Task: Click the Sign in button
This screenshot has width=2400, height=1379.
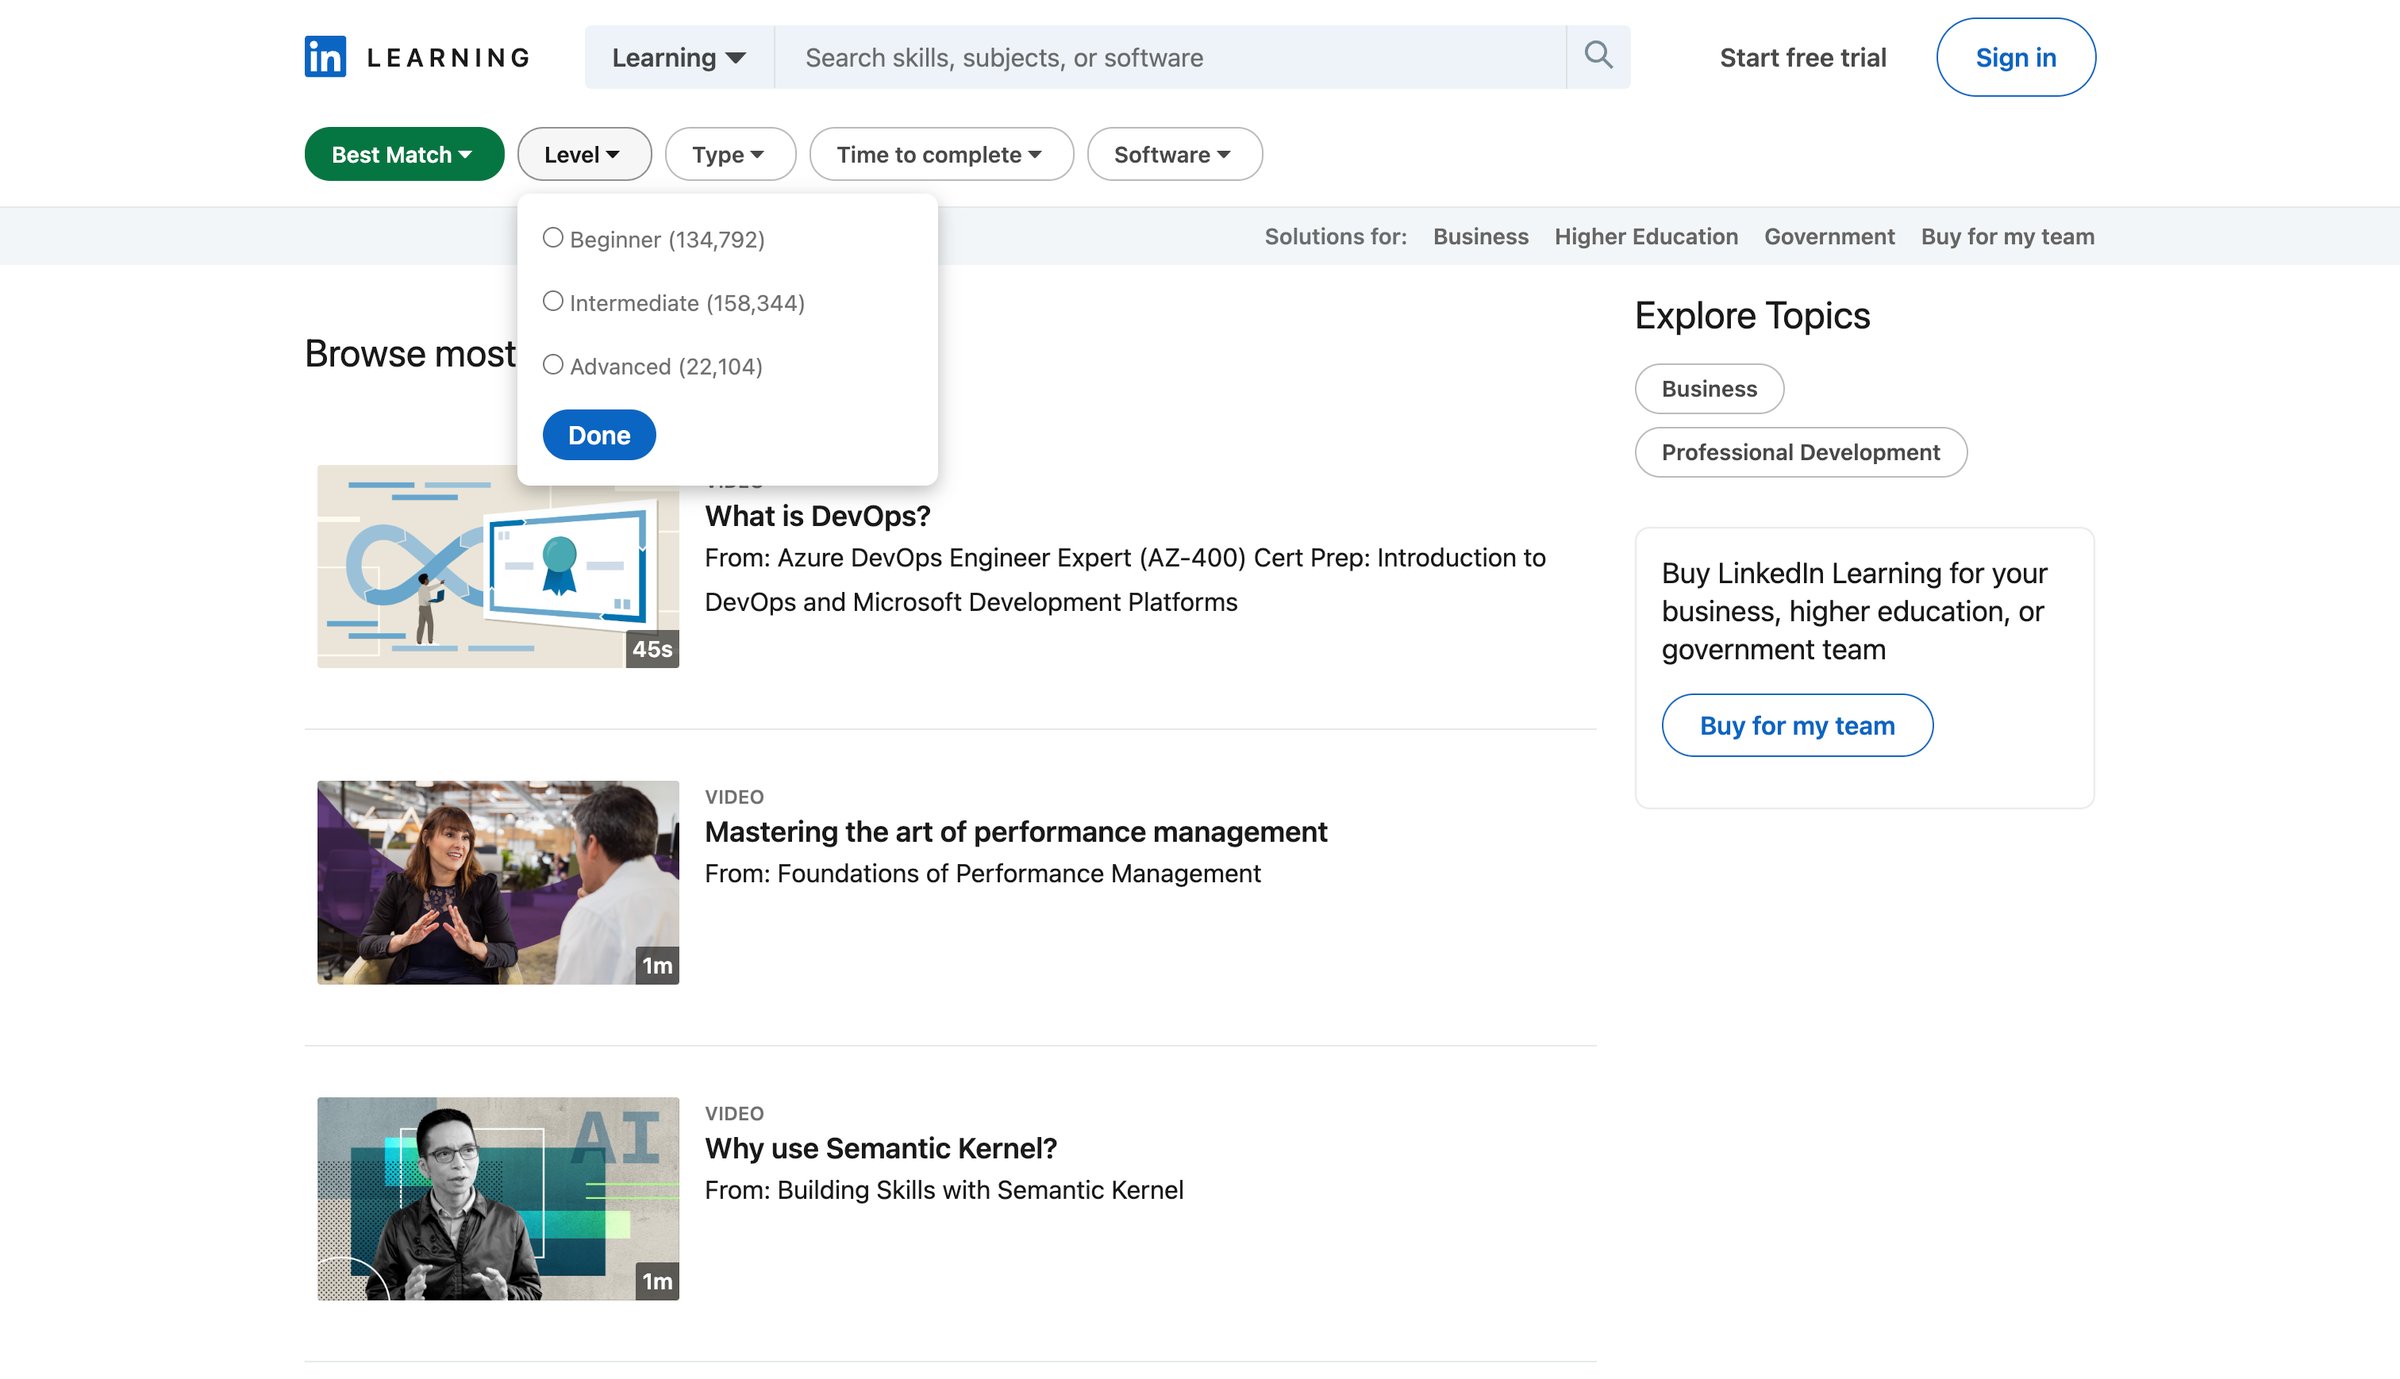Action: click(x=2015, y=57)
